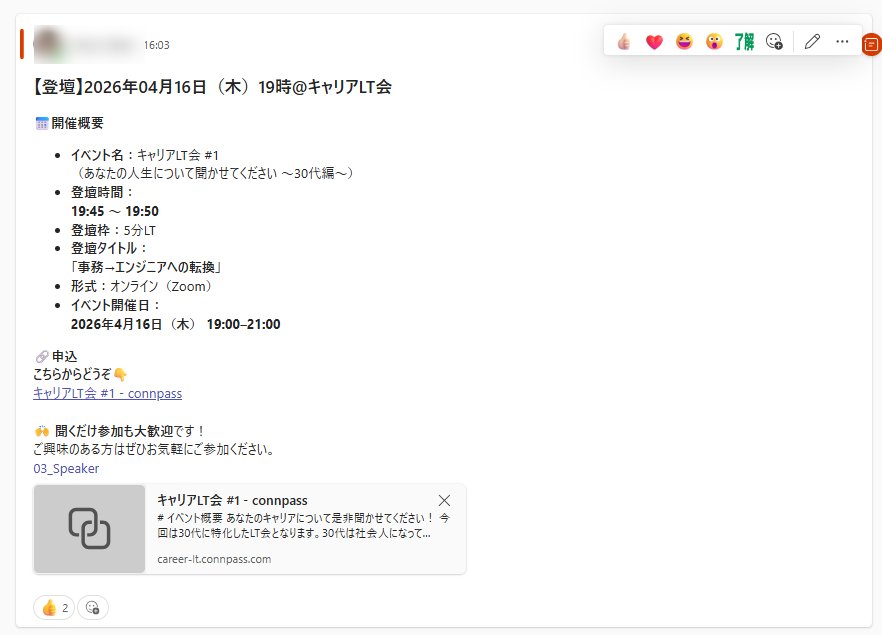Open the emoji picker in the hover toolbar
Viewport: 882px width, 635px height.
tap(774, 42)
